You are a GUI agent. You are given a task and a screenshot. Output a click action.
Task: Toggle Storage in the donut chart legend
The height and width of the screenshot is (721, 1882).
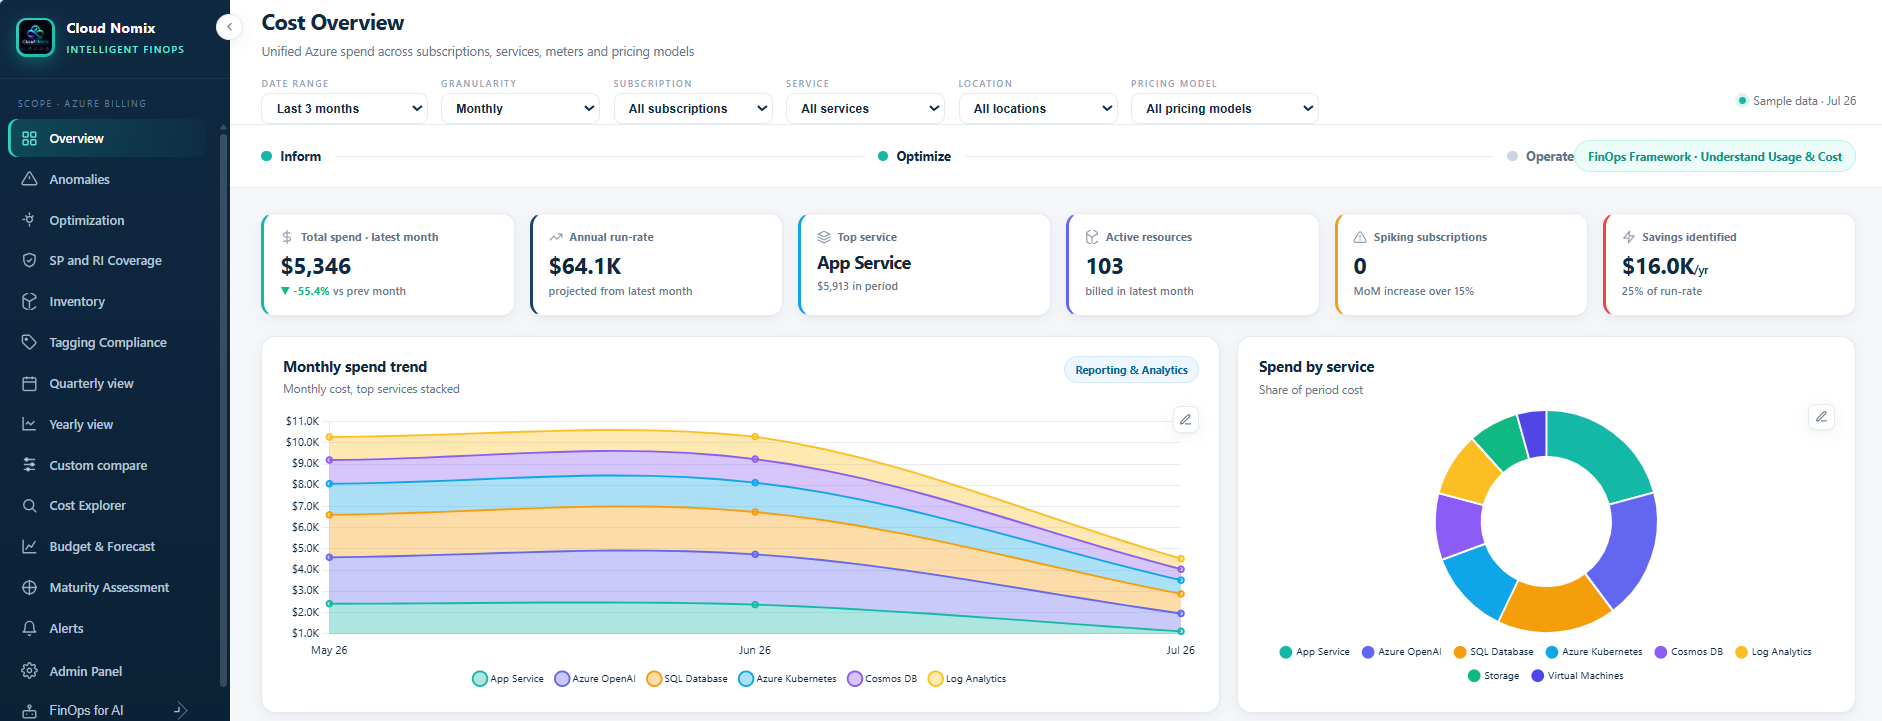[1493, 676]
